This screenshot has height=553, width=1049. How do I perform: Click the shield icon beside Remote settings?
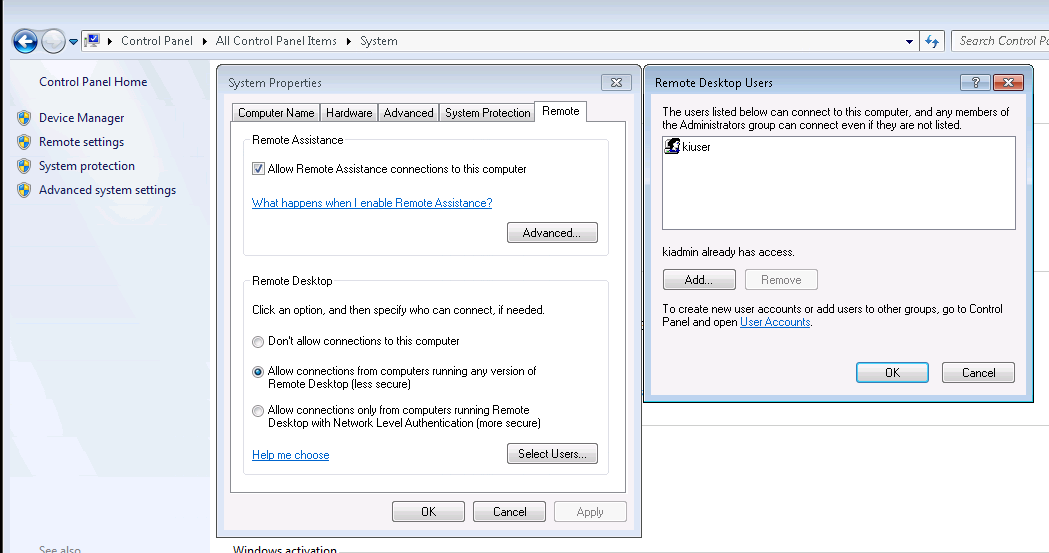click(24, 142)
